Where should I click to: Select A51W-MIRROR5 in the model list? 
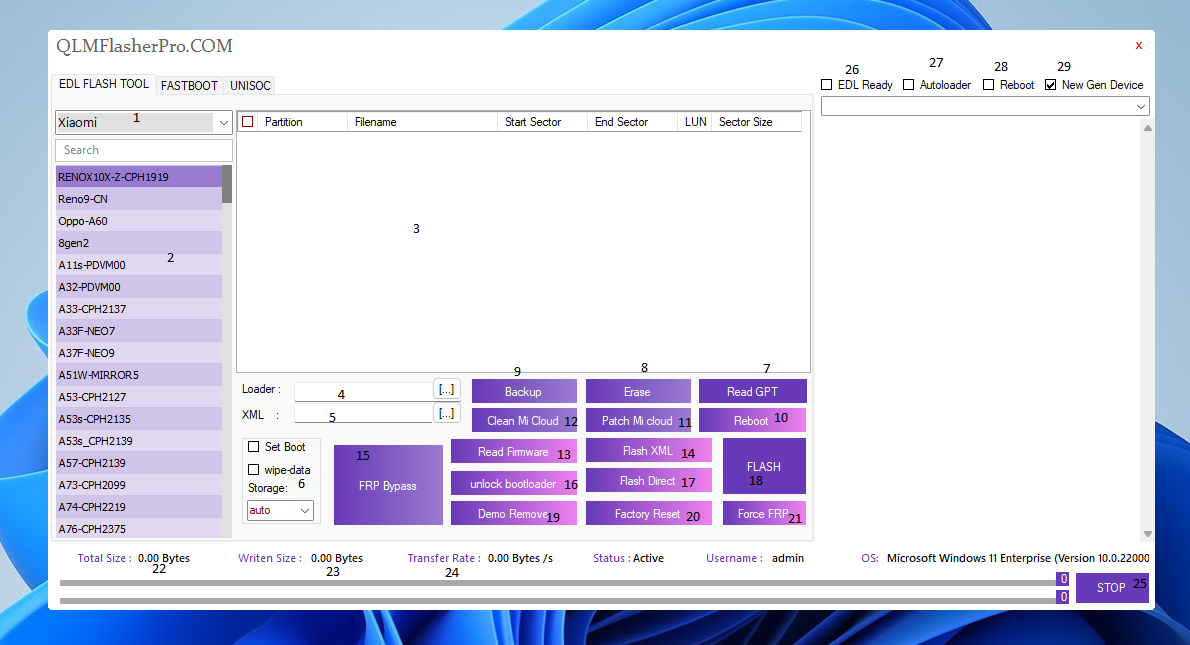pyautogui.click(x=139, y=375)
